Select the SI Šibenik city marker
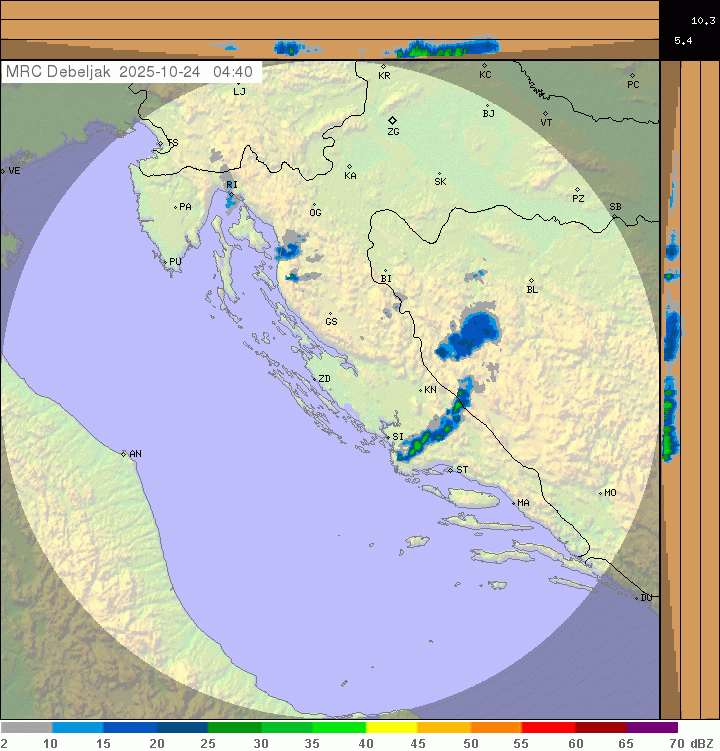The height and width of the screenshot is (751, 720). coord(387,436)
